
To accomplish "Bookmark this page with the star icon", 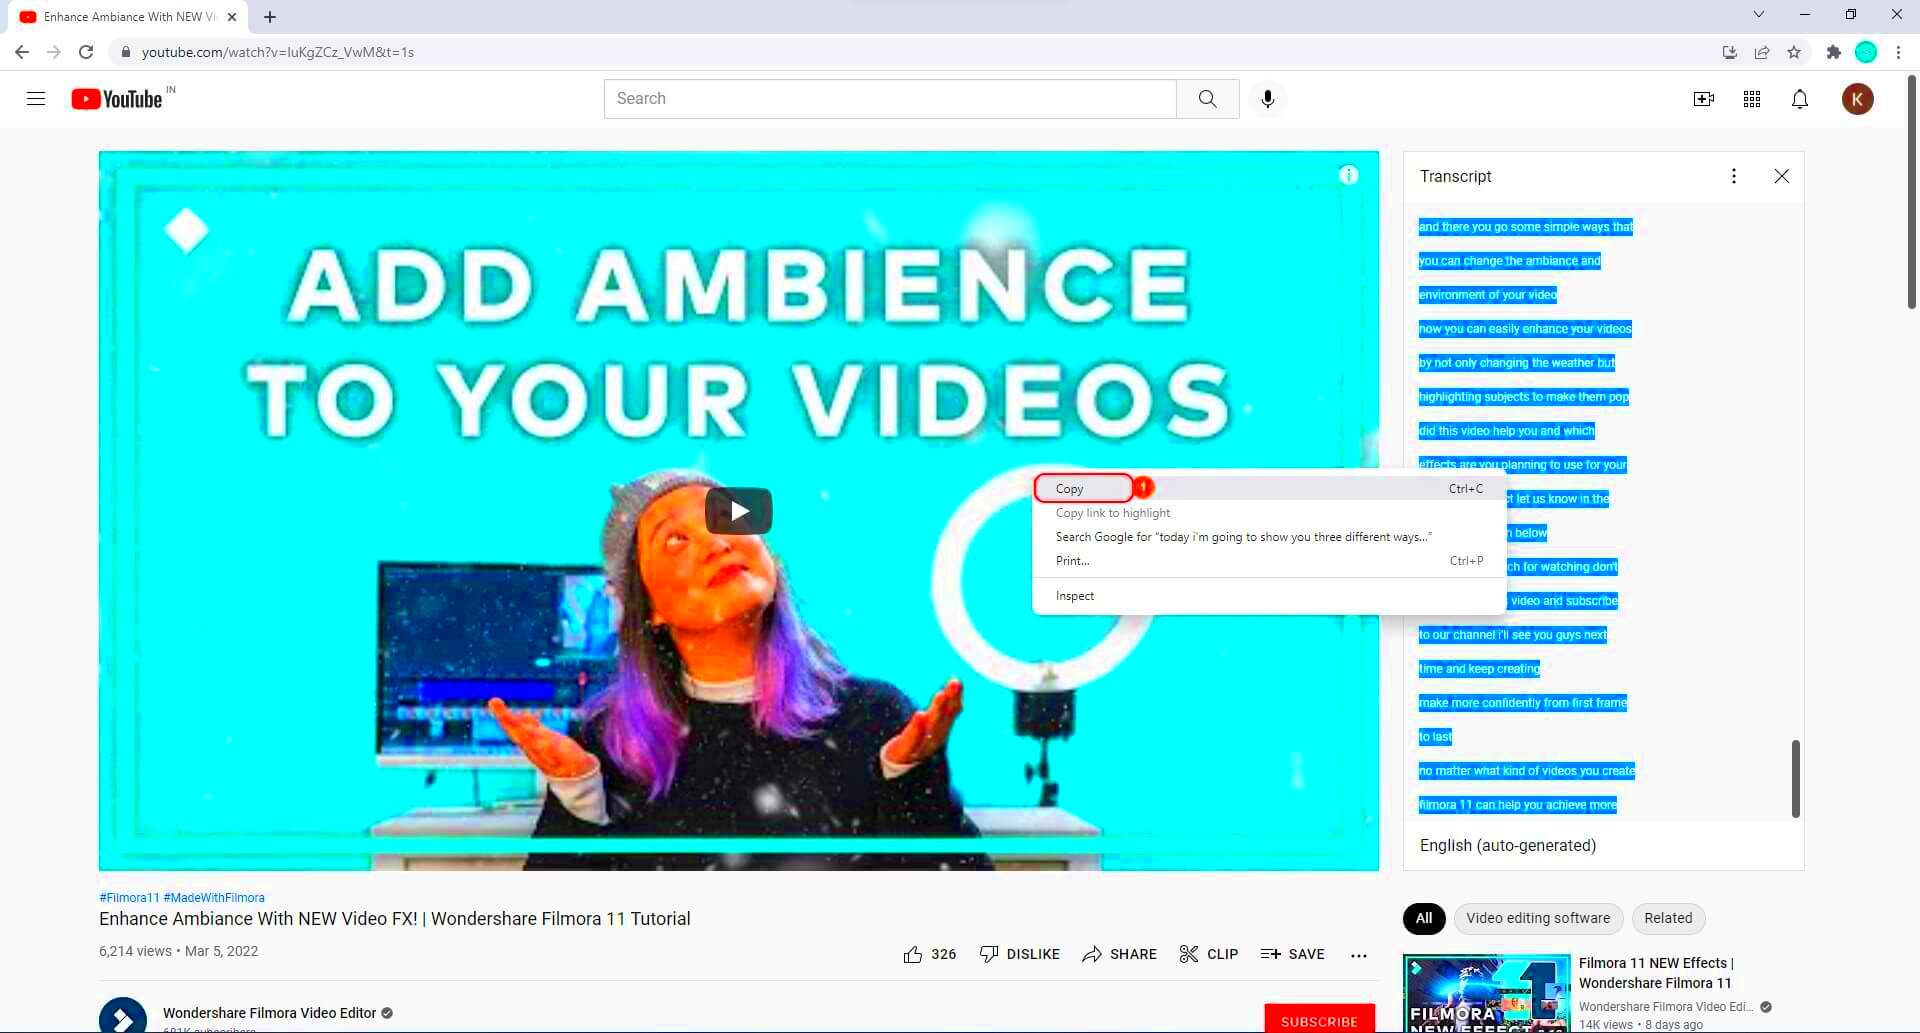I will click(x=1794, y=52).
